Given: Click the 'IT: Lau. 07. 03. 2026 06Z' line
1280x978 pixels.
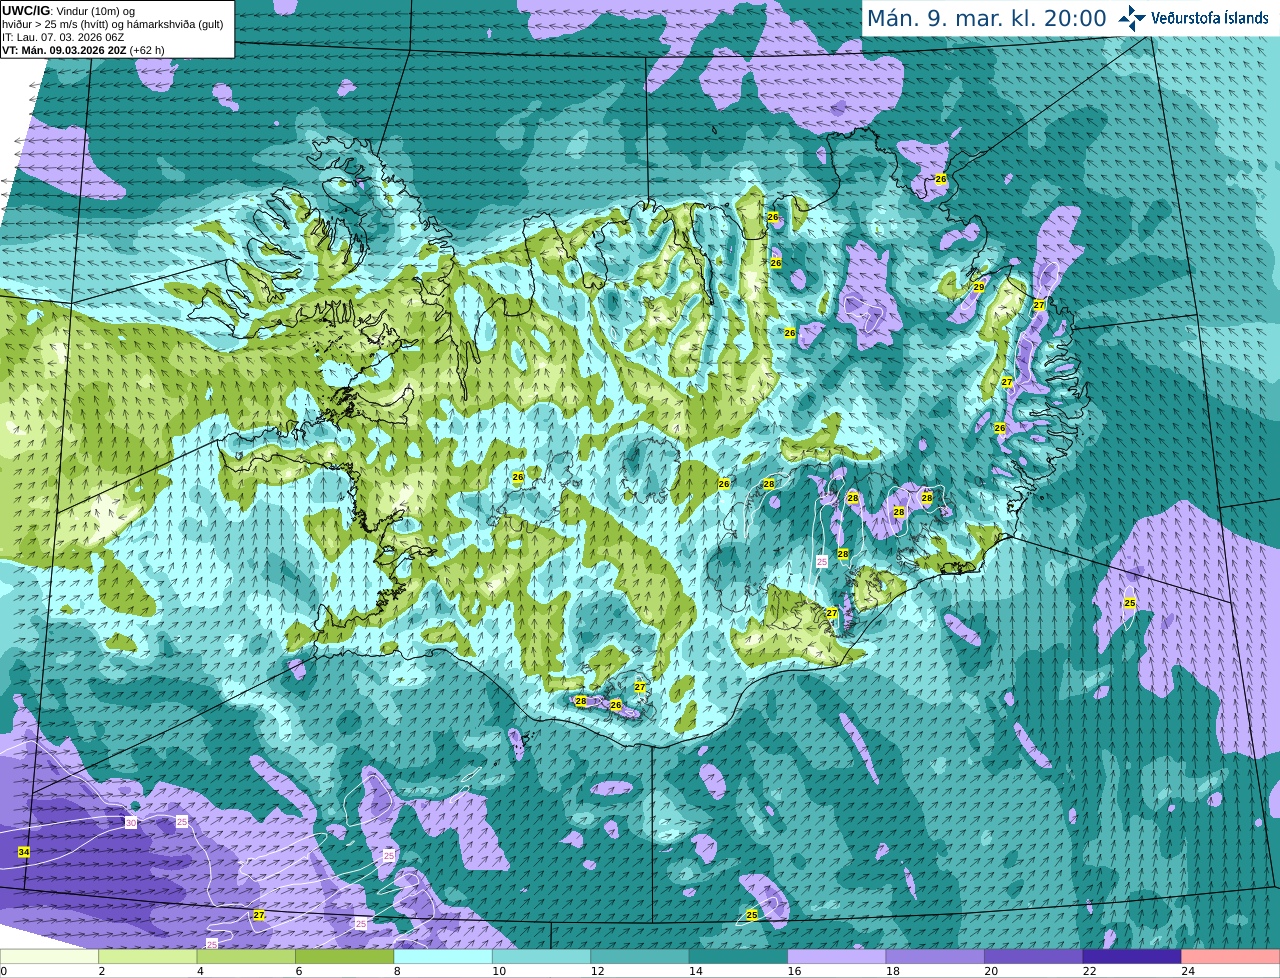Looking at the screenshot, I should pos(63,37).
